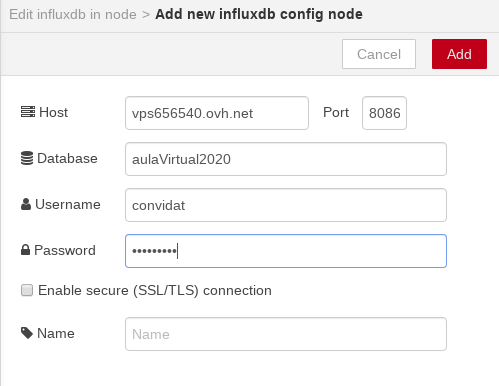Image resolution: width=499 pixels, height=386 pixels.
Task: Click the Host server icon
Action: point(28,112)
